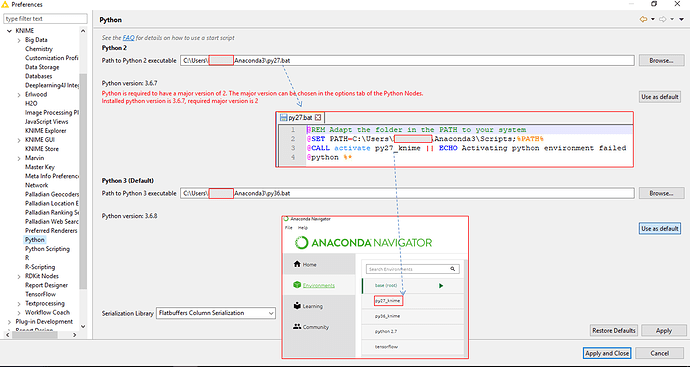Select the py27.bat editor tab
690x367 pixels.
[x=300, y=117]
